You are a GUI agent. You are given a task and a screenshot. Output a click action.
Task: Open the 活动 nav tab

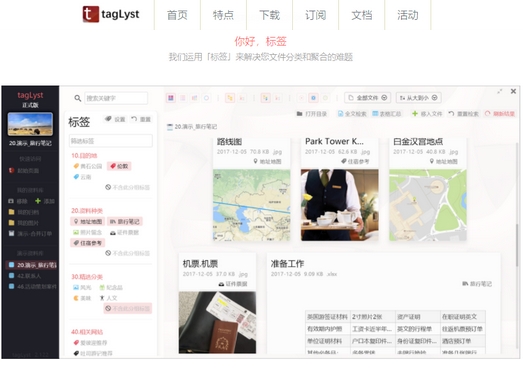coord(408,15)
